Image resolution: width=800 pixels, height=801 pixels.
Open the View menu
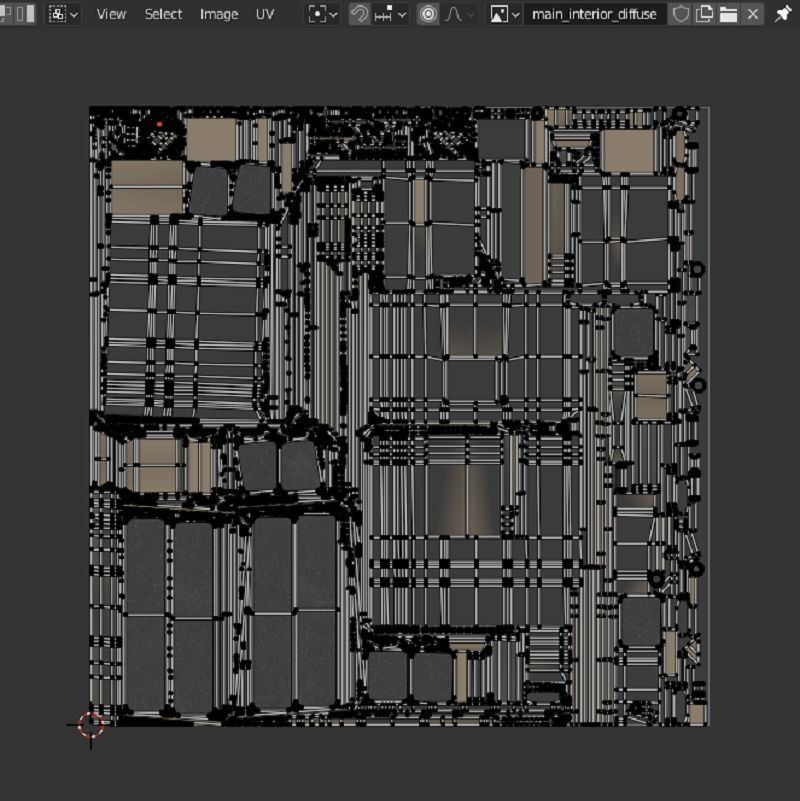point(111,14)
